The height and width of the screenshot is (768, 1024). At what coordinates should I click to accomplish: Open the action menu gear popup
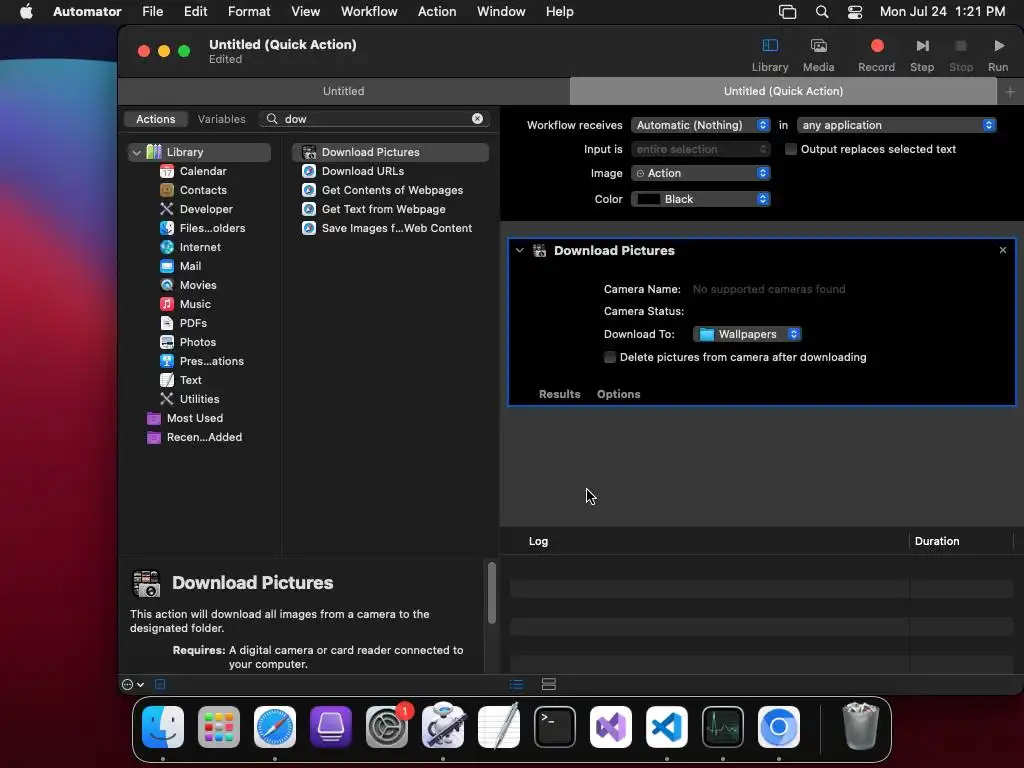[x=133, y=684]
